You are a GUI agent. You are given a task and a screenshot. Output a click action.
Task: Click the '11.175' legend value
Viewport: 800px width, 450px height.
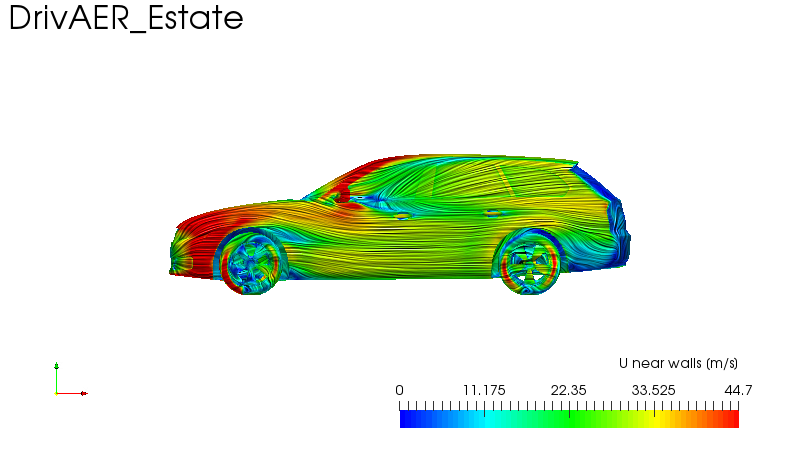click(484, 390)
